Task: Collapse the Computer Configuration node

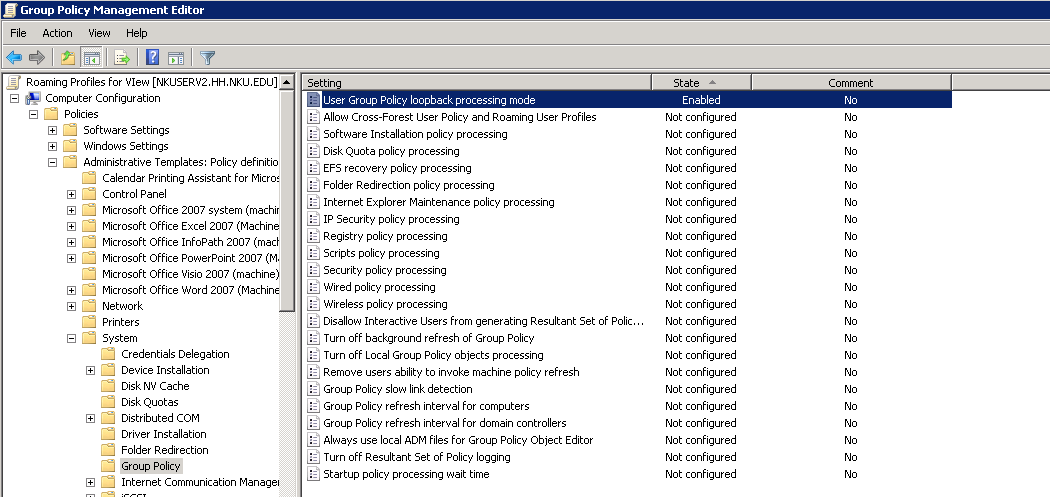Action: point(14,98)
